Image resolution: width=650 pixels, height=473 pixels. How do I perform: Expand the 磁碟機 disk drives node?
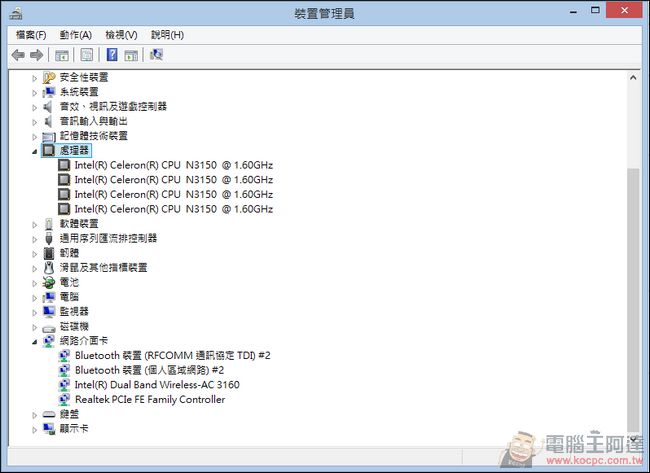pos(35,327)
